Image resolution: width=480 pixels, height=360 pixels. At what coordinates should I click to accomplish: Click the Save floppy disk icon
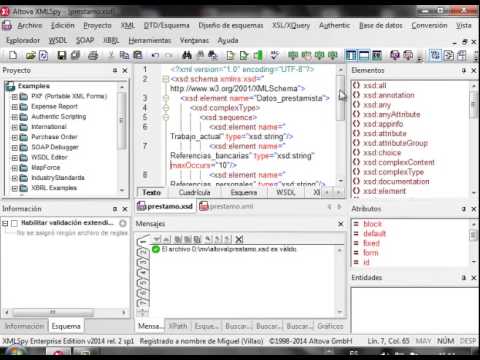point(61,55)
